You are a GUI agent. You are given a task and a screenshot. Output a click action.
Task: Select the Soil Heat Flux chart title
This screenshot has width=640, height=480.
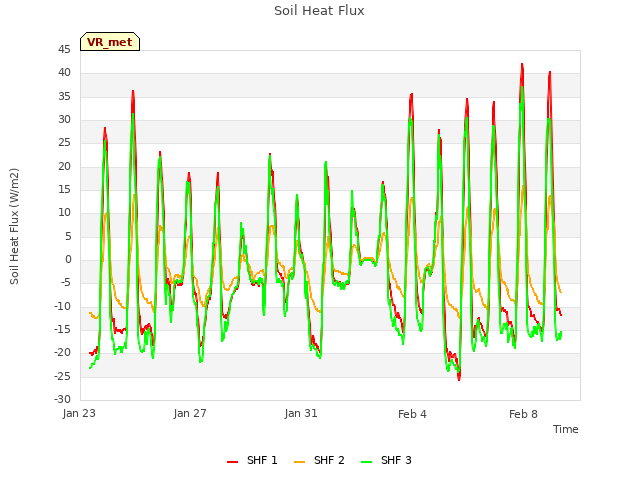pyautogui.click(x=319, y=11)
